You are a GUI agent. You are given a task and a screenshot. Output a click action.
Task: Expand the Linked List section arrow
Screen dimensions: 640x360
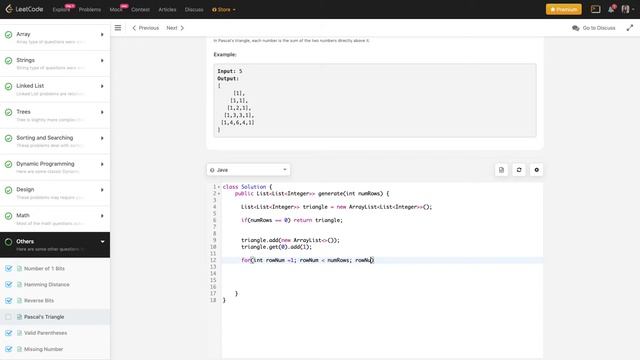click(x=102, y=86)
